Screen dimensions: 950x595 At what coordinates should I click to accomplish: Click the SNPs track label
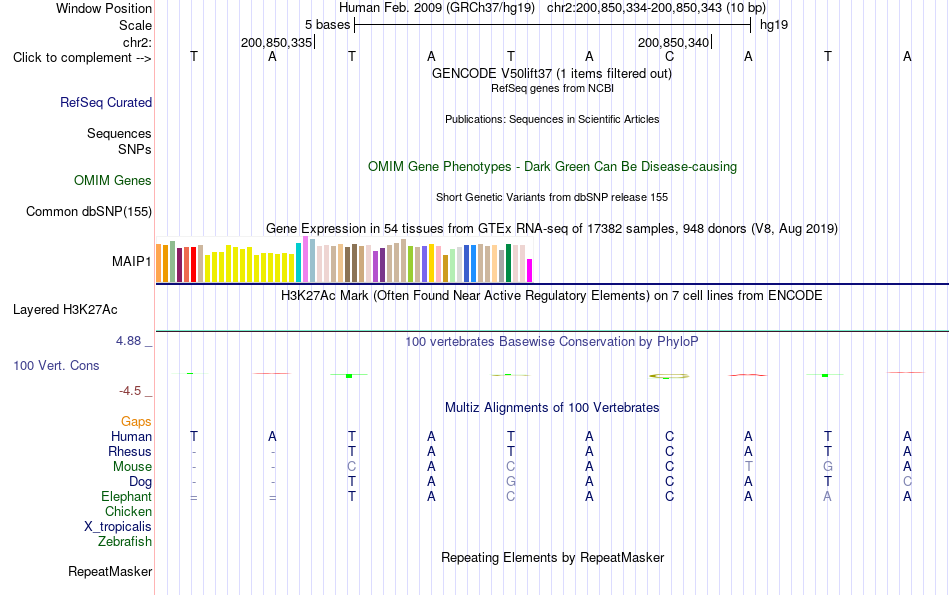pos(135,149)
